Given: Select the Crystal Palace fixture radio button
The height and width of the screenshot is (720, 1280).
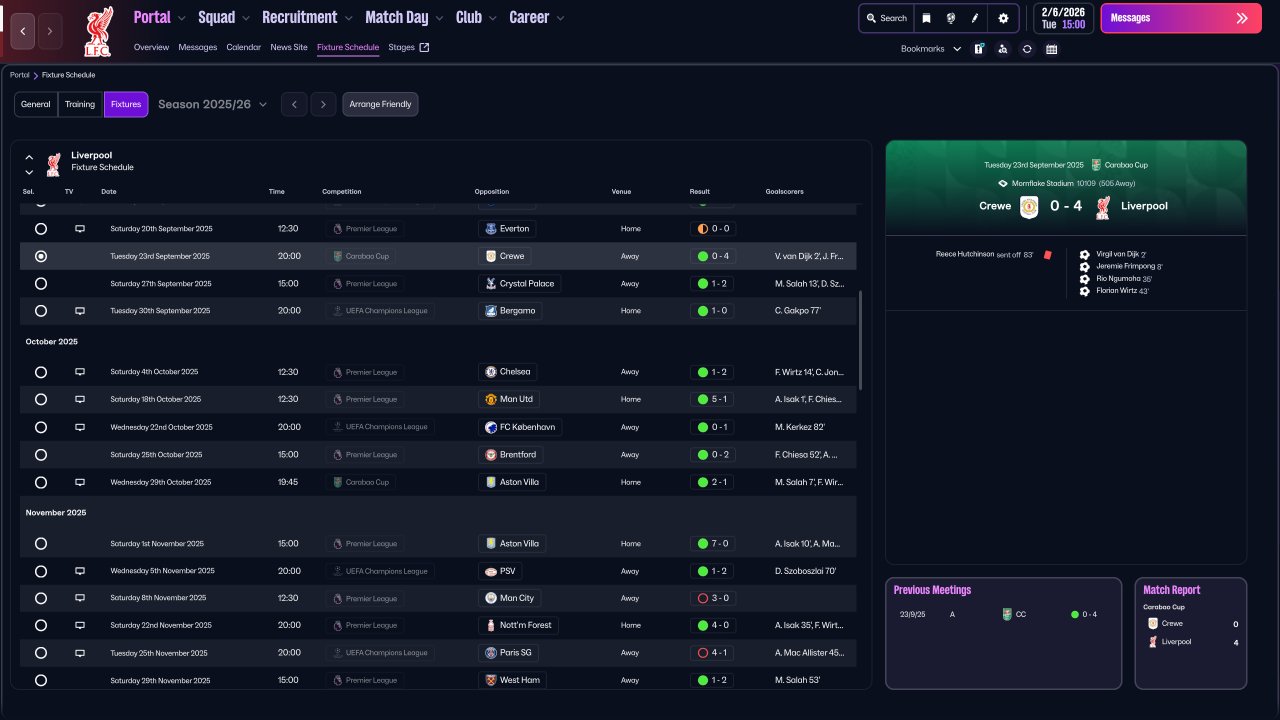Looking at the screenshot, I should [41, 284].
